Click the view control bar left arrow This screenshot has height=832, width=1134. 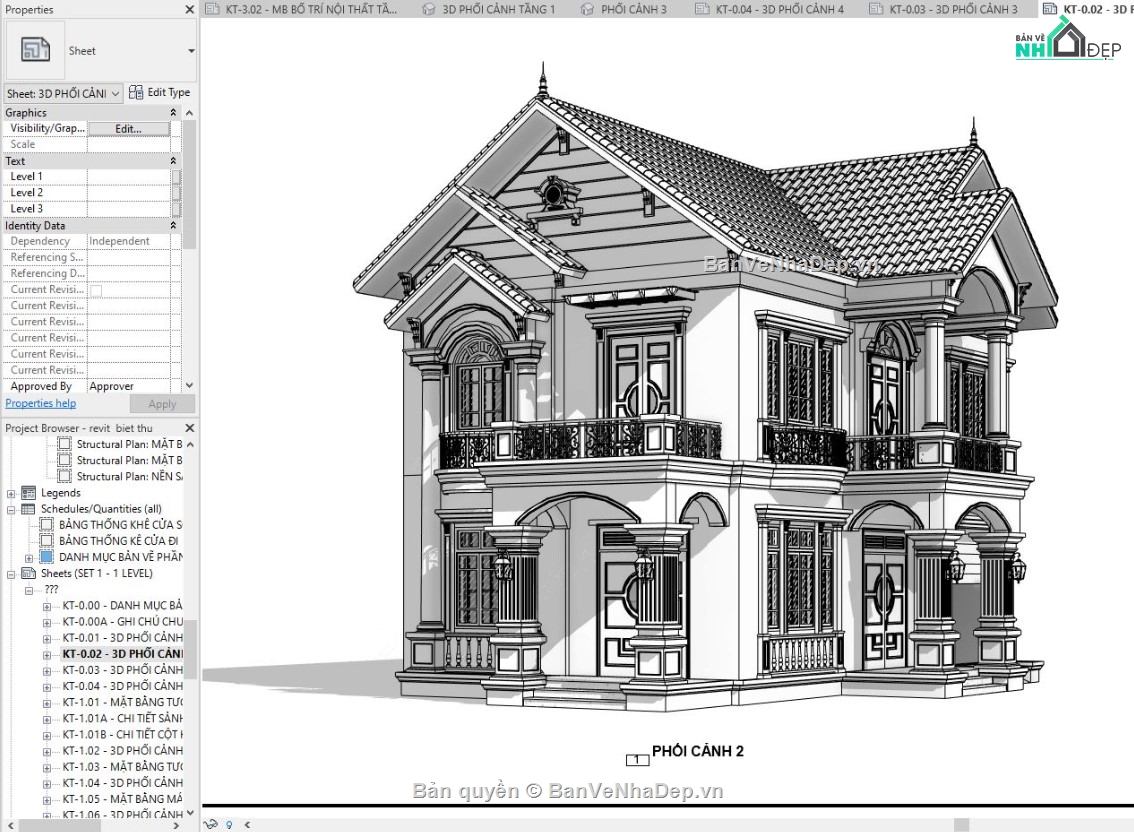pos(248,824)
